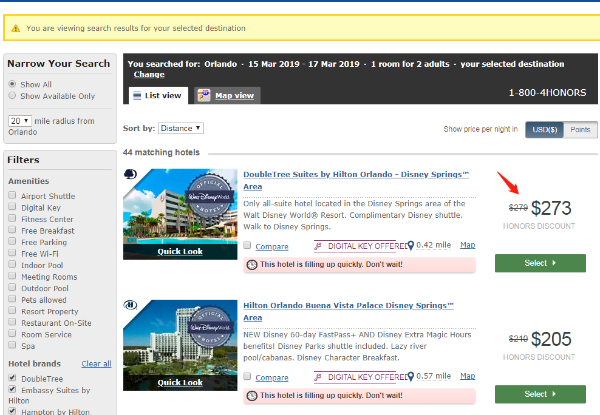The image size is (600, 415).
Task: Click Compare link for Hilton Buena Vista Palace
Action: (x=272, y=378)
